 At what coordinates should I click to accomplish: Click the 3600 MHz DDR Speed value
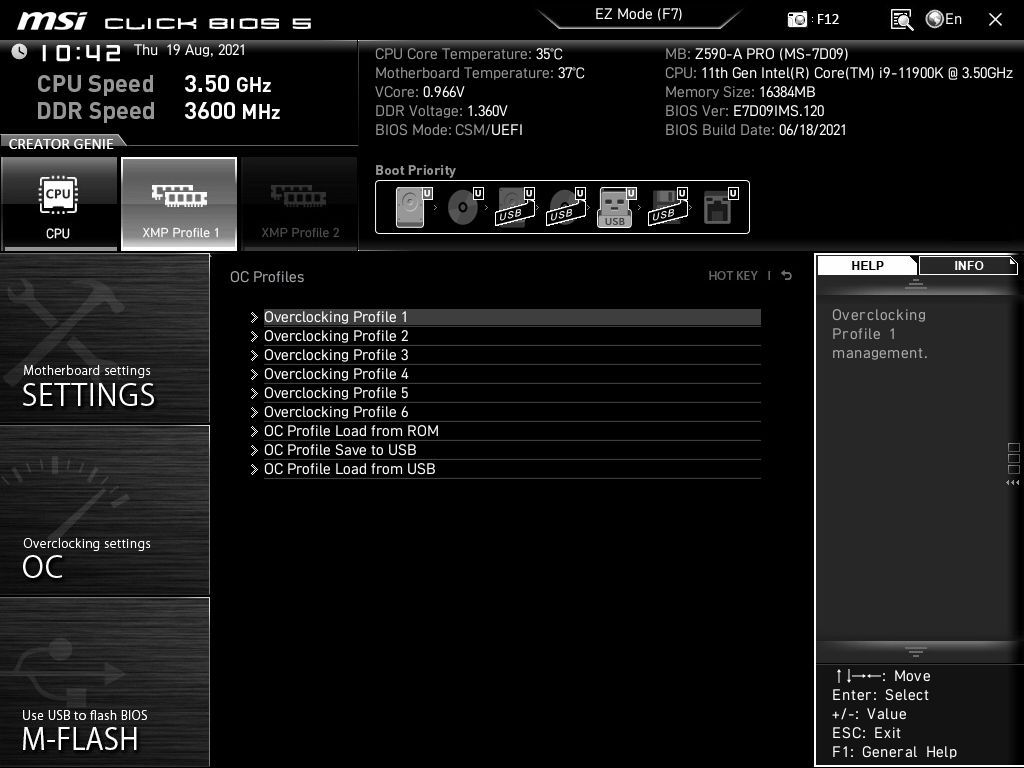tap(232, 111)
